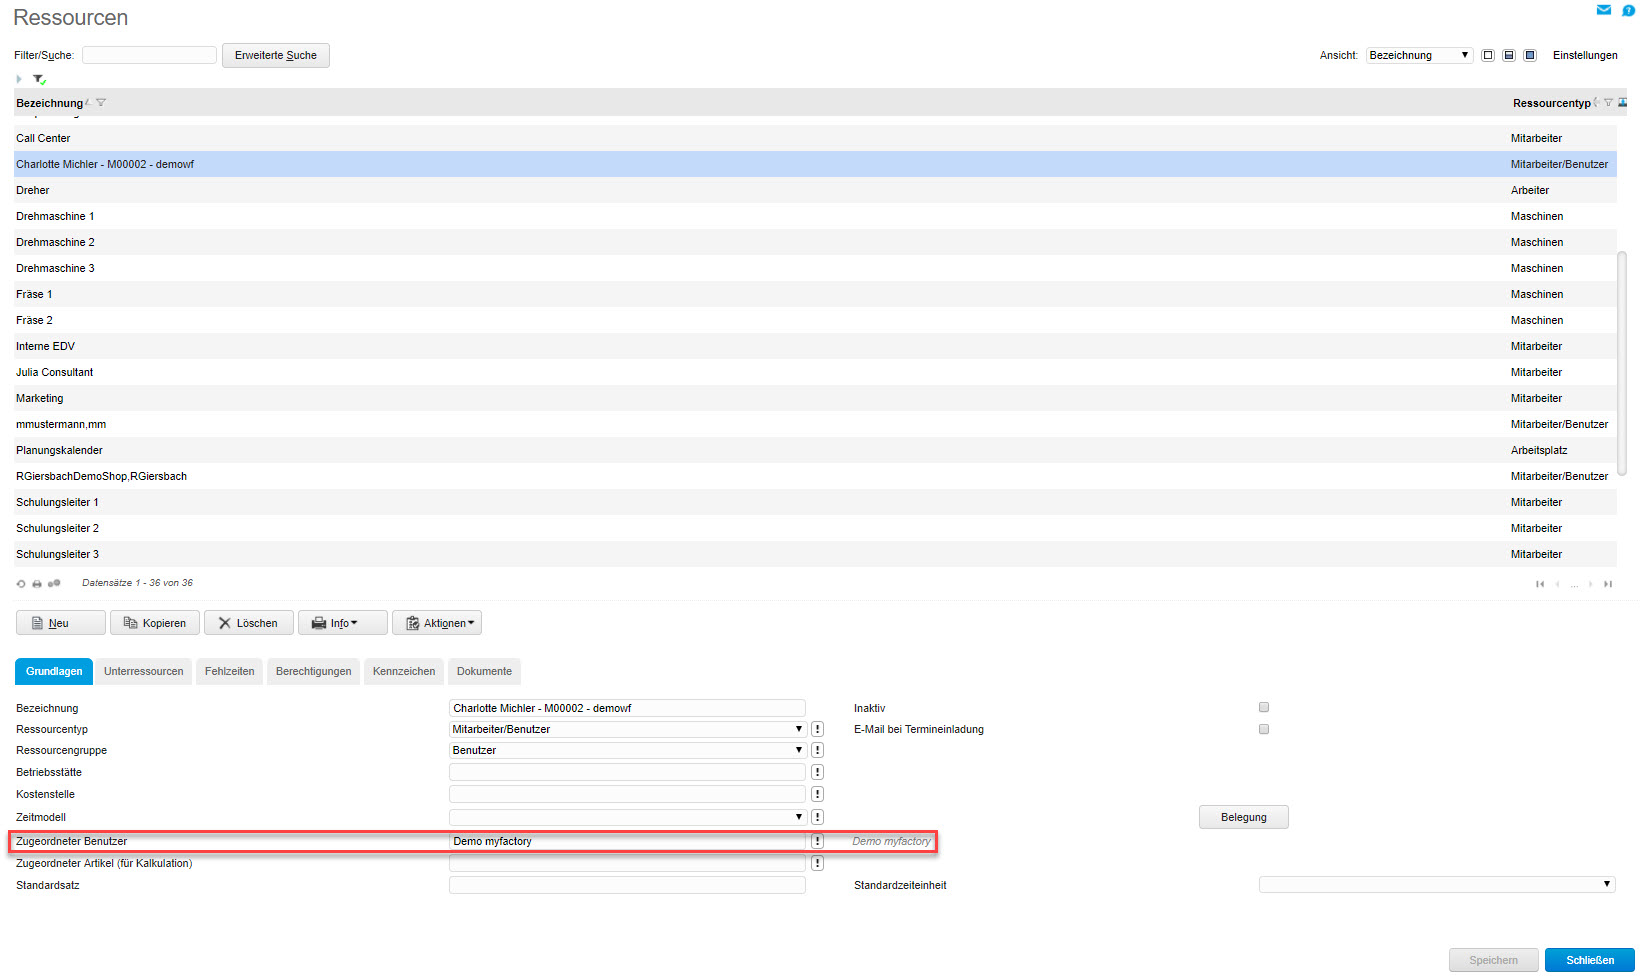Image resolution: width=1646 pixels, height=976 pixels.
Task: Click the filter funnel beside the Ressourcentyp header
Action: tap(1608, 102)
